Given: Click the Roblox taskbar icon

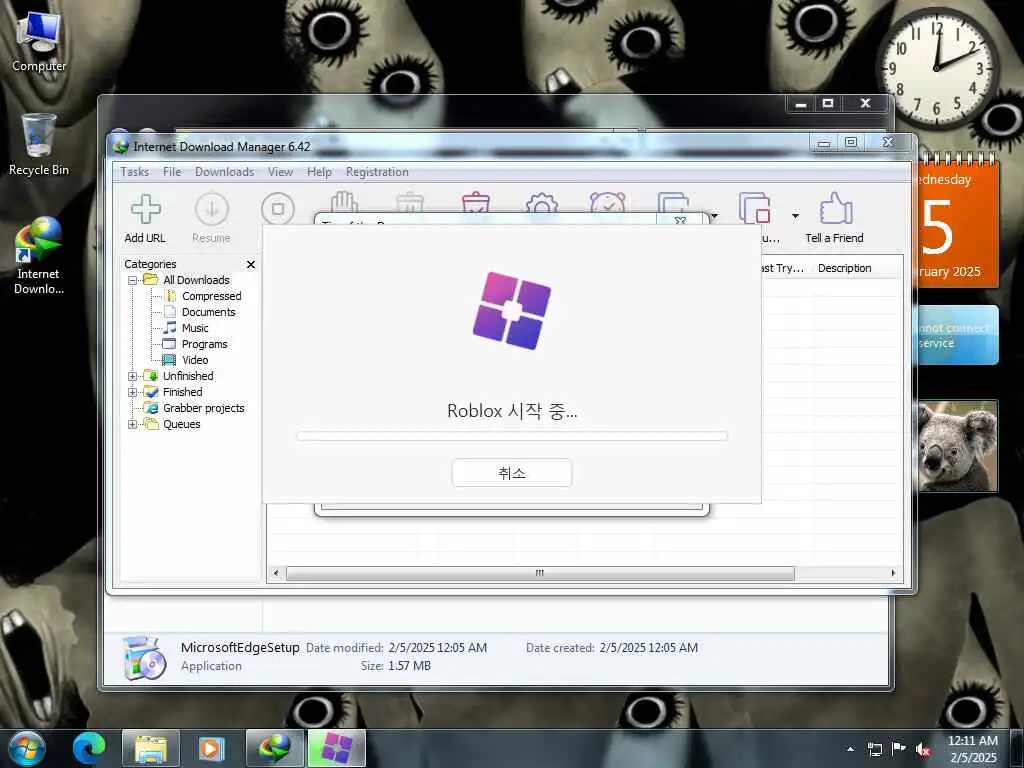Looking at the screenshot, I should (336, 748).
